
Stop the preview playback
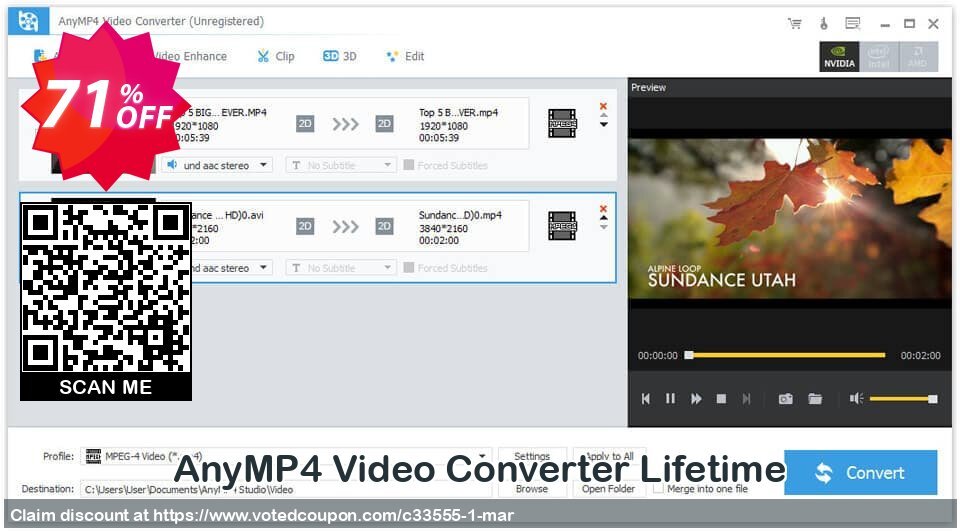coord(721,399)
